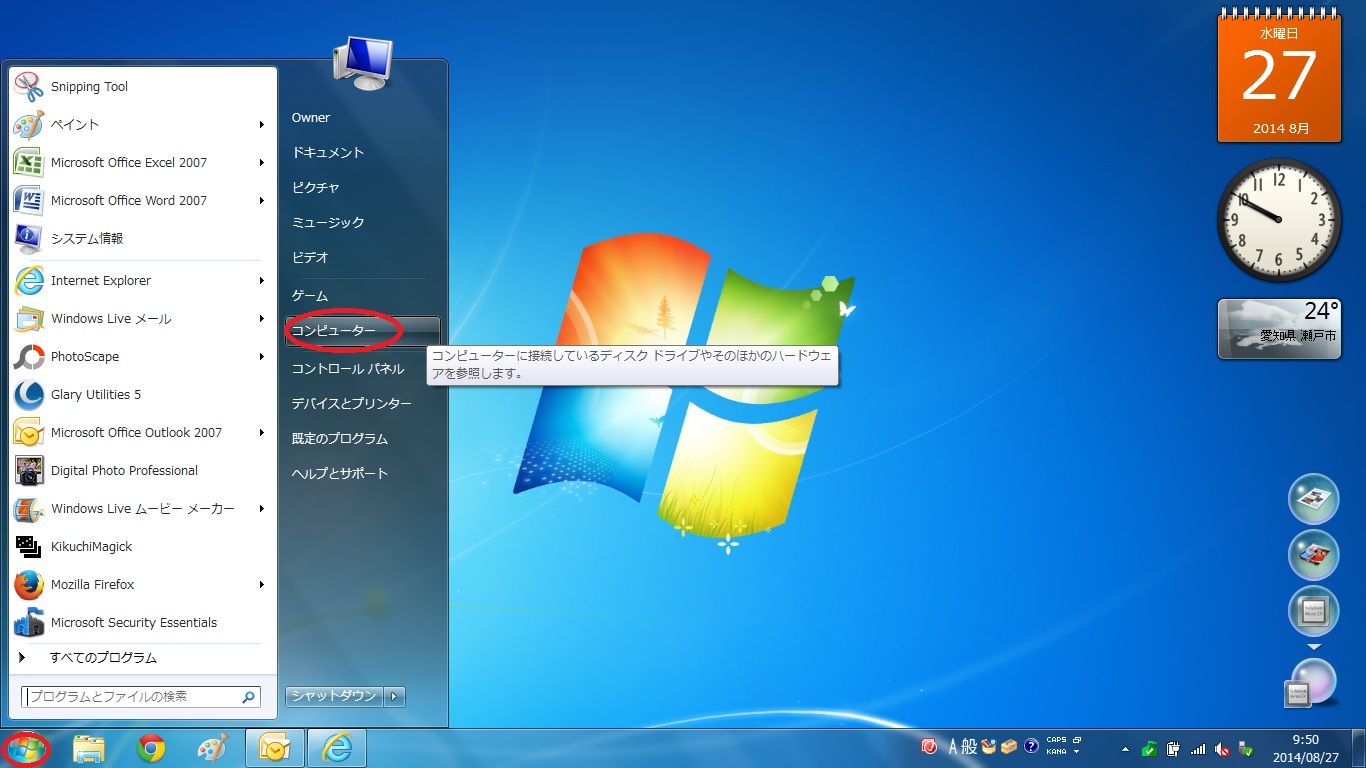The image size is (1366, 768).
Task: Open ビデオ library
Action: (362, 258)
